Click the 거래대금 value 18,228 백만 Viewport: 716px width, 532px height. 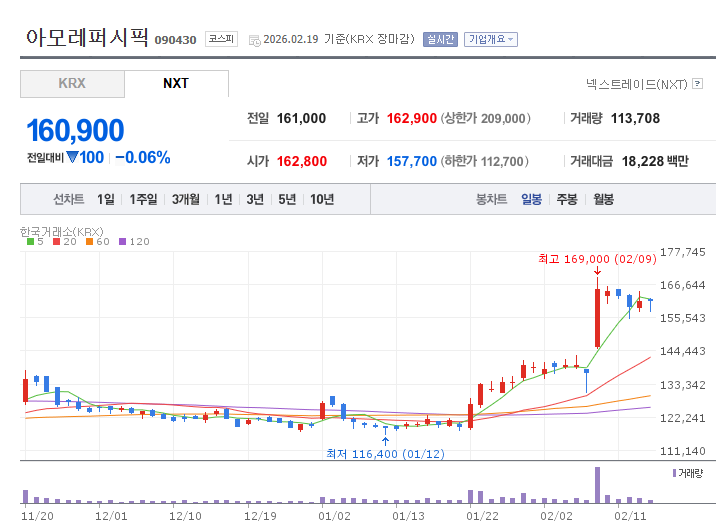click(655, 161)
